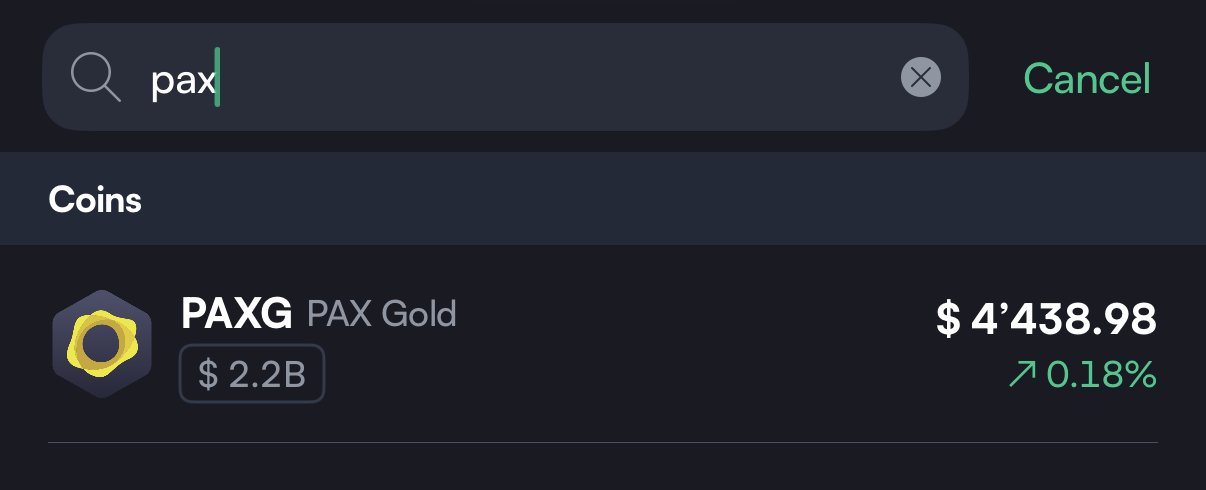Click the dollar sign in the market cap badge
The height and width of the screenshot is (490, 1206).
click(x=208, y=374)
